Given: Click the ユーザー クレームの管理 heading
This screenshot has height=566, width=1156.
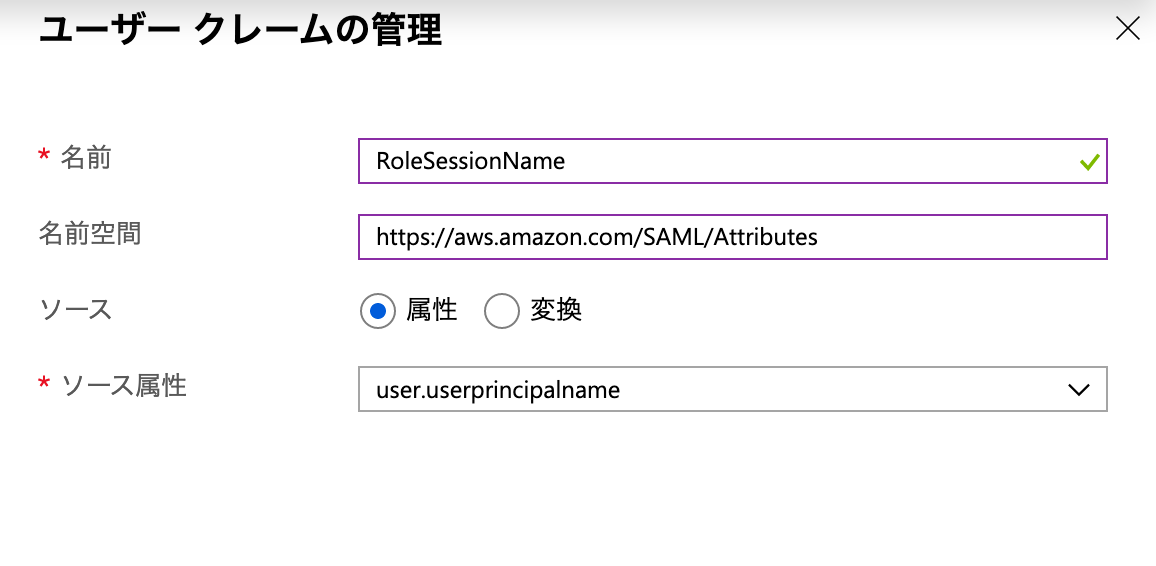Looking at the screenshot, I should tap(240, 32).
